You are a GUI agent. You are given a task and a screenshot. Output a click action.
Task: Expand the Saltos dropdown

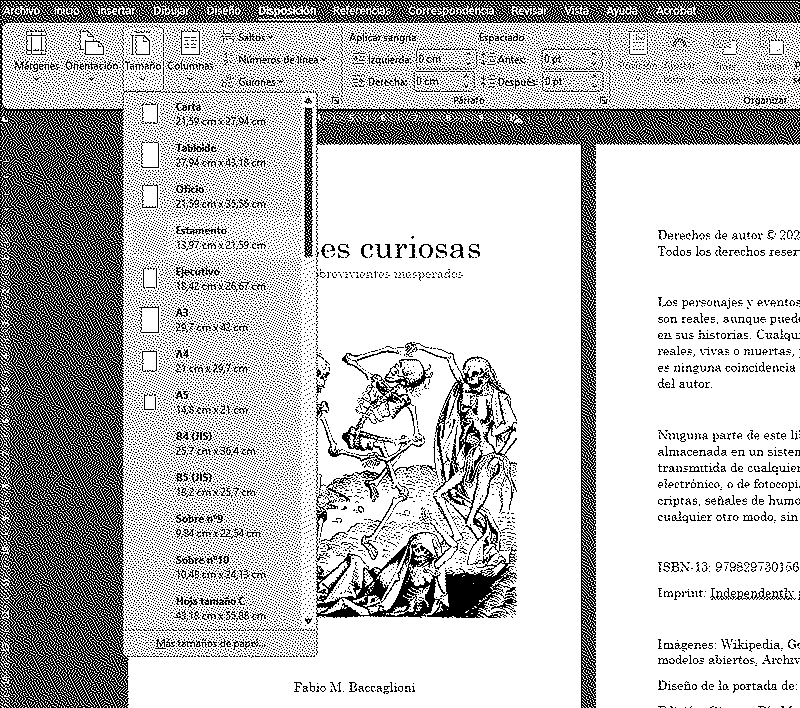(x=251, y=36)
